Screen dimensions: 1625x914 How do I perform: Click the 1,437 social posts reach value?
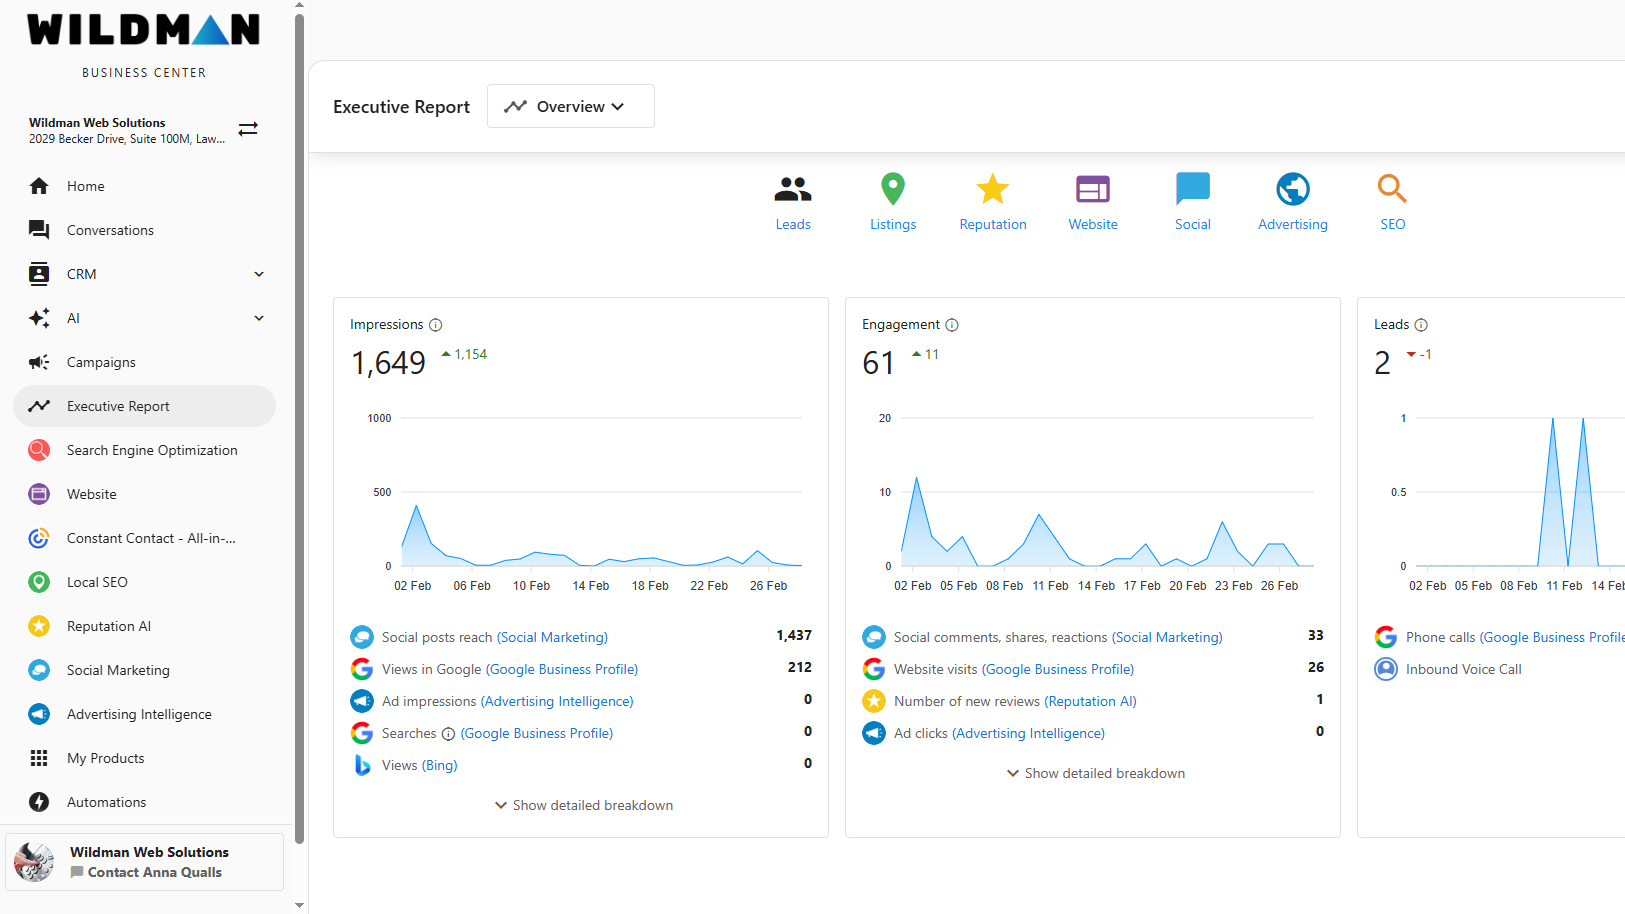[794, 636]
